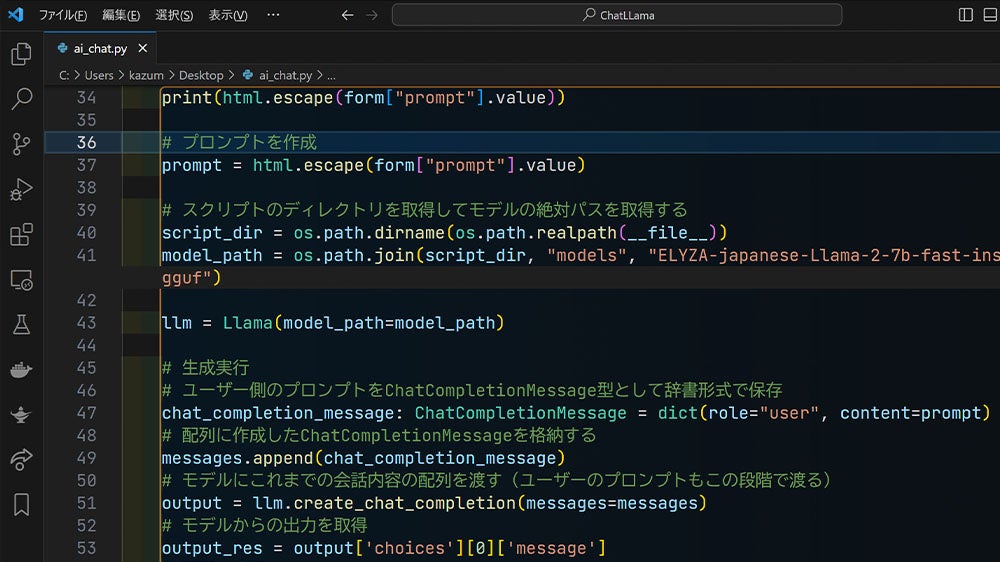1000x562 pixels.
Task: Open the Remote Explorer view
Action: [x=21, y=280]
